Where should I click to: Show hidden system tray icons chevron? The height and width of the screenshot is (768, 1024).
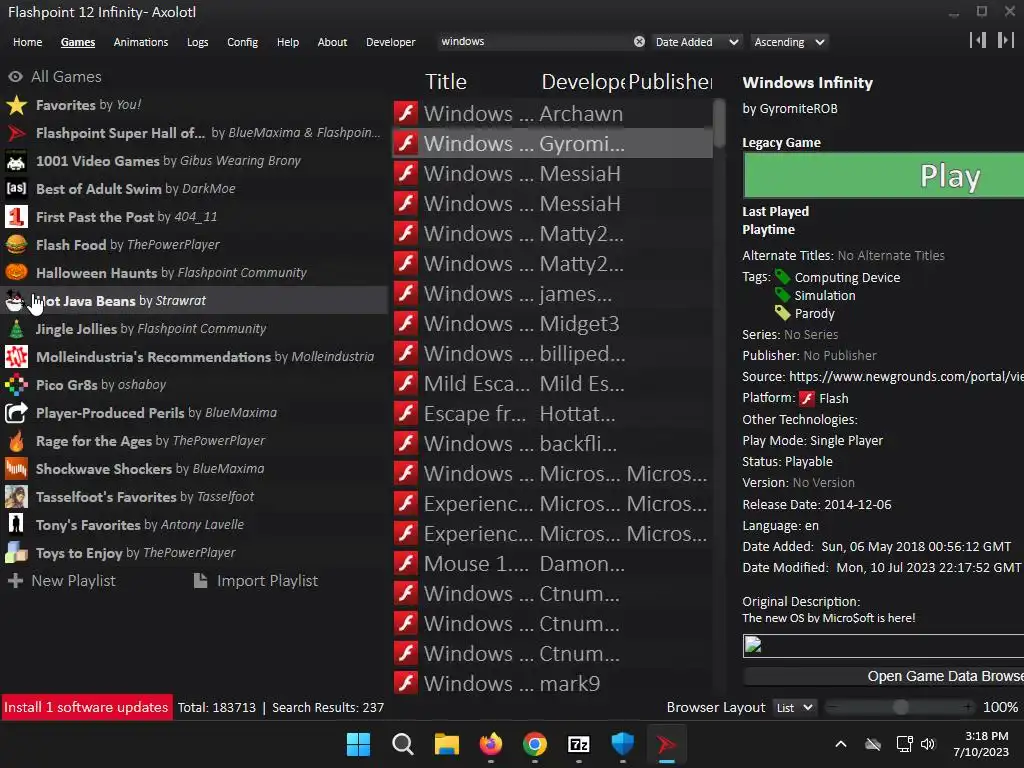click(841, 744)
